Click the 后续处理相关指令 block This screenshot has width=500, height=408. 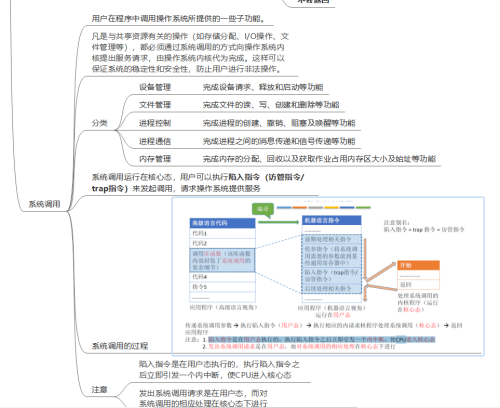tap(332, 289)
